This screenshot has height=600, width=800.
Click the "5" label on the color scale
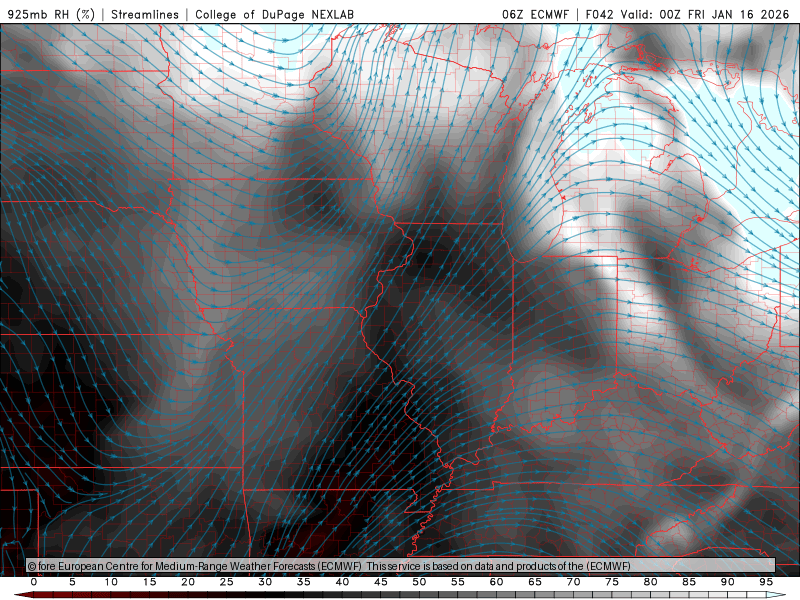[72, 582]
